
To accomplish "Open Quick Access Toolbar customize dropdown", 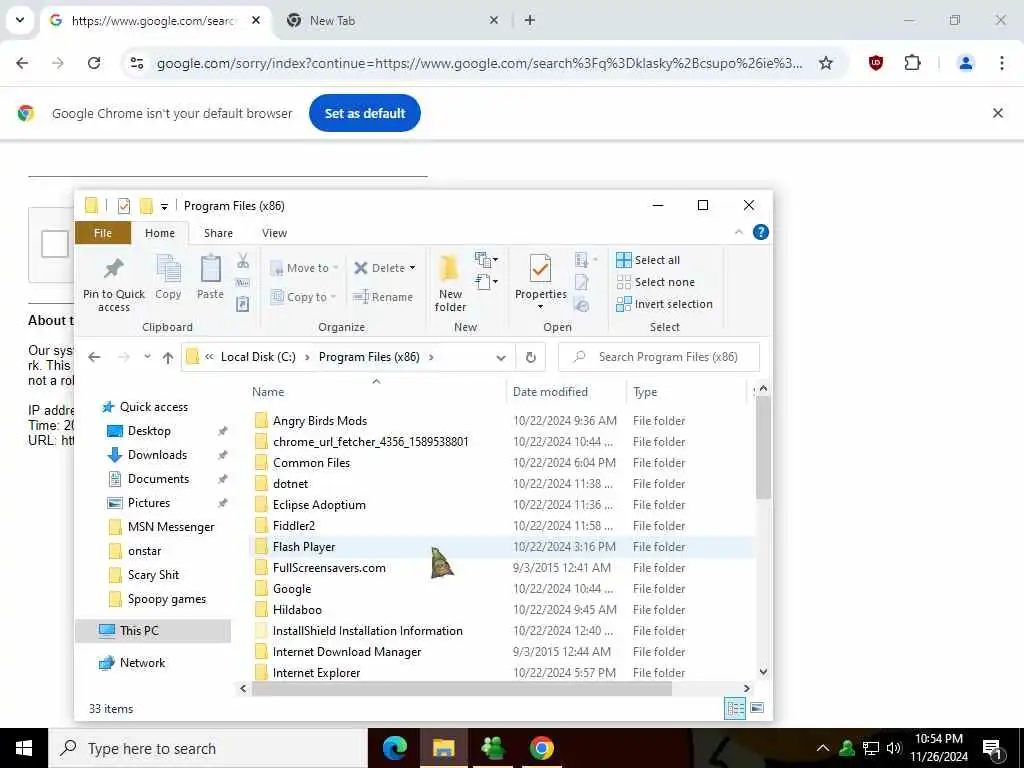I will (165, 206).
